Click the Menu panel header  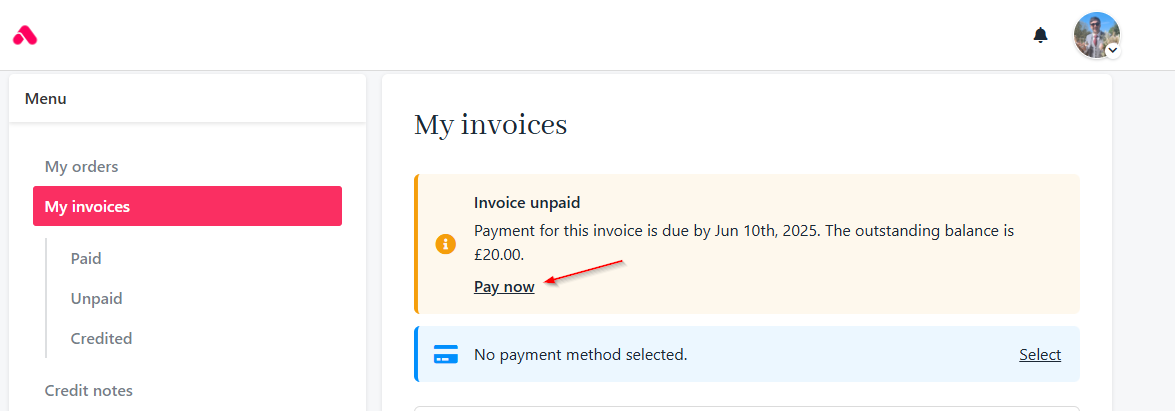(x=187, y=98)
